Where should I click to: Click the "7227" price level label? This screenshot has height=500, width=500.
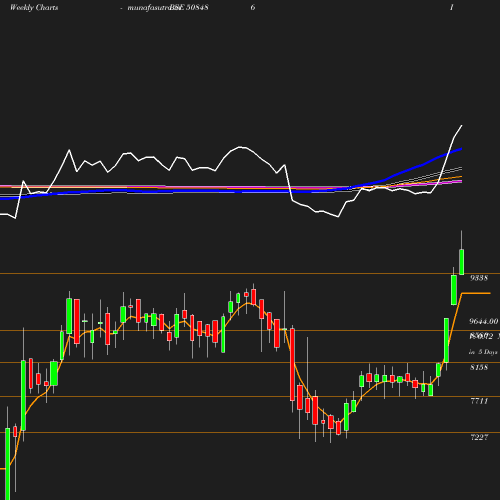click(479, 437)
